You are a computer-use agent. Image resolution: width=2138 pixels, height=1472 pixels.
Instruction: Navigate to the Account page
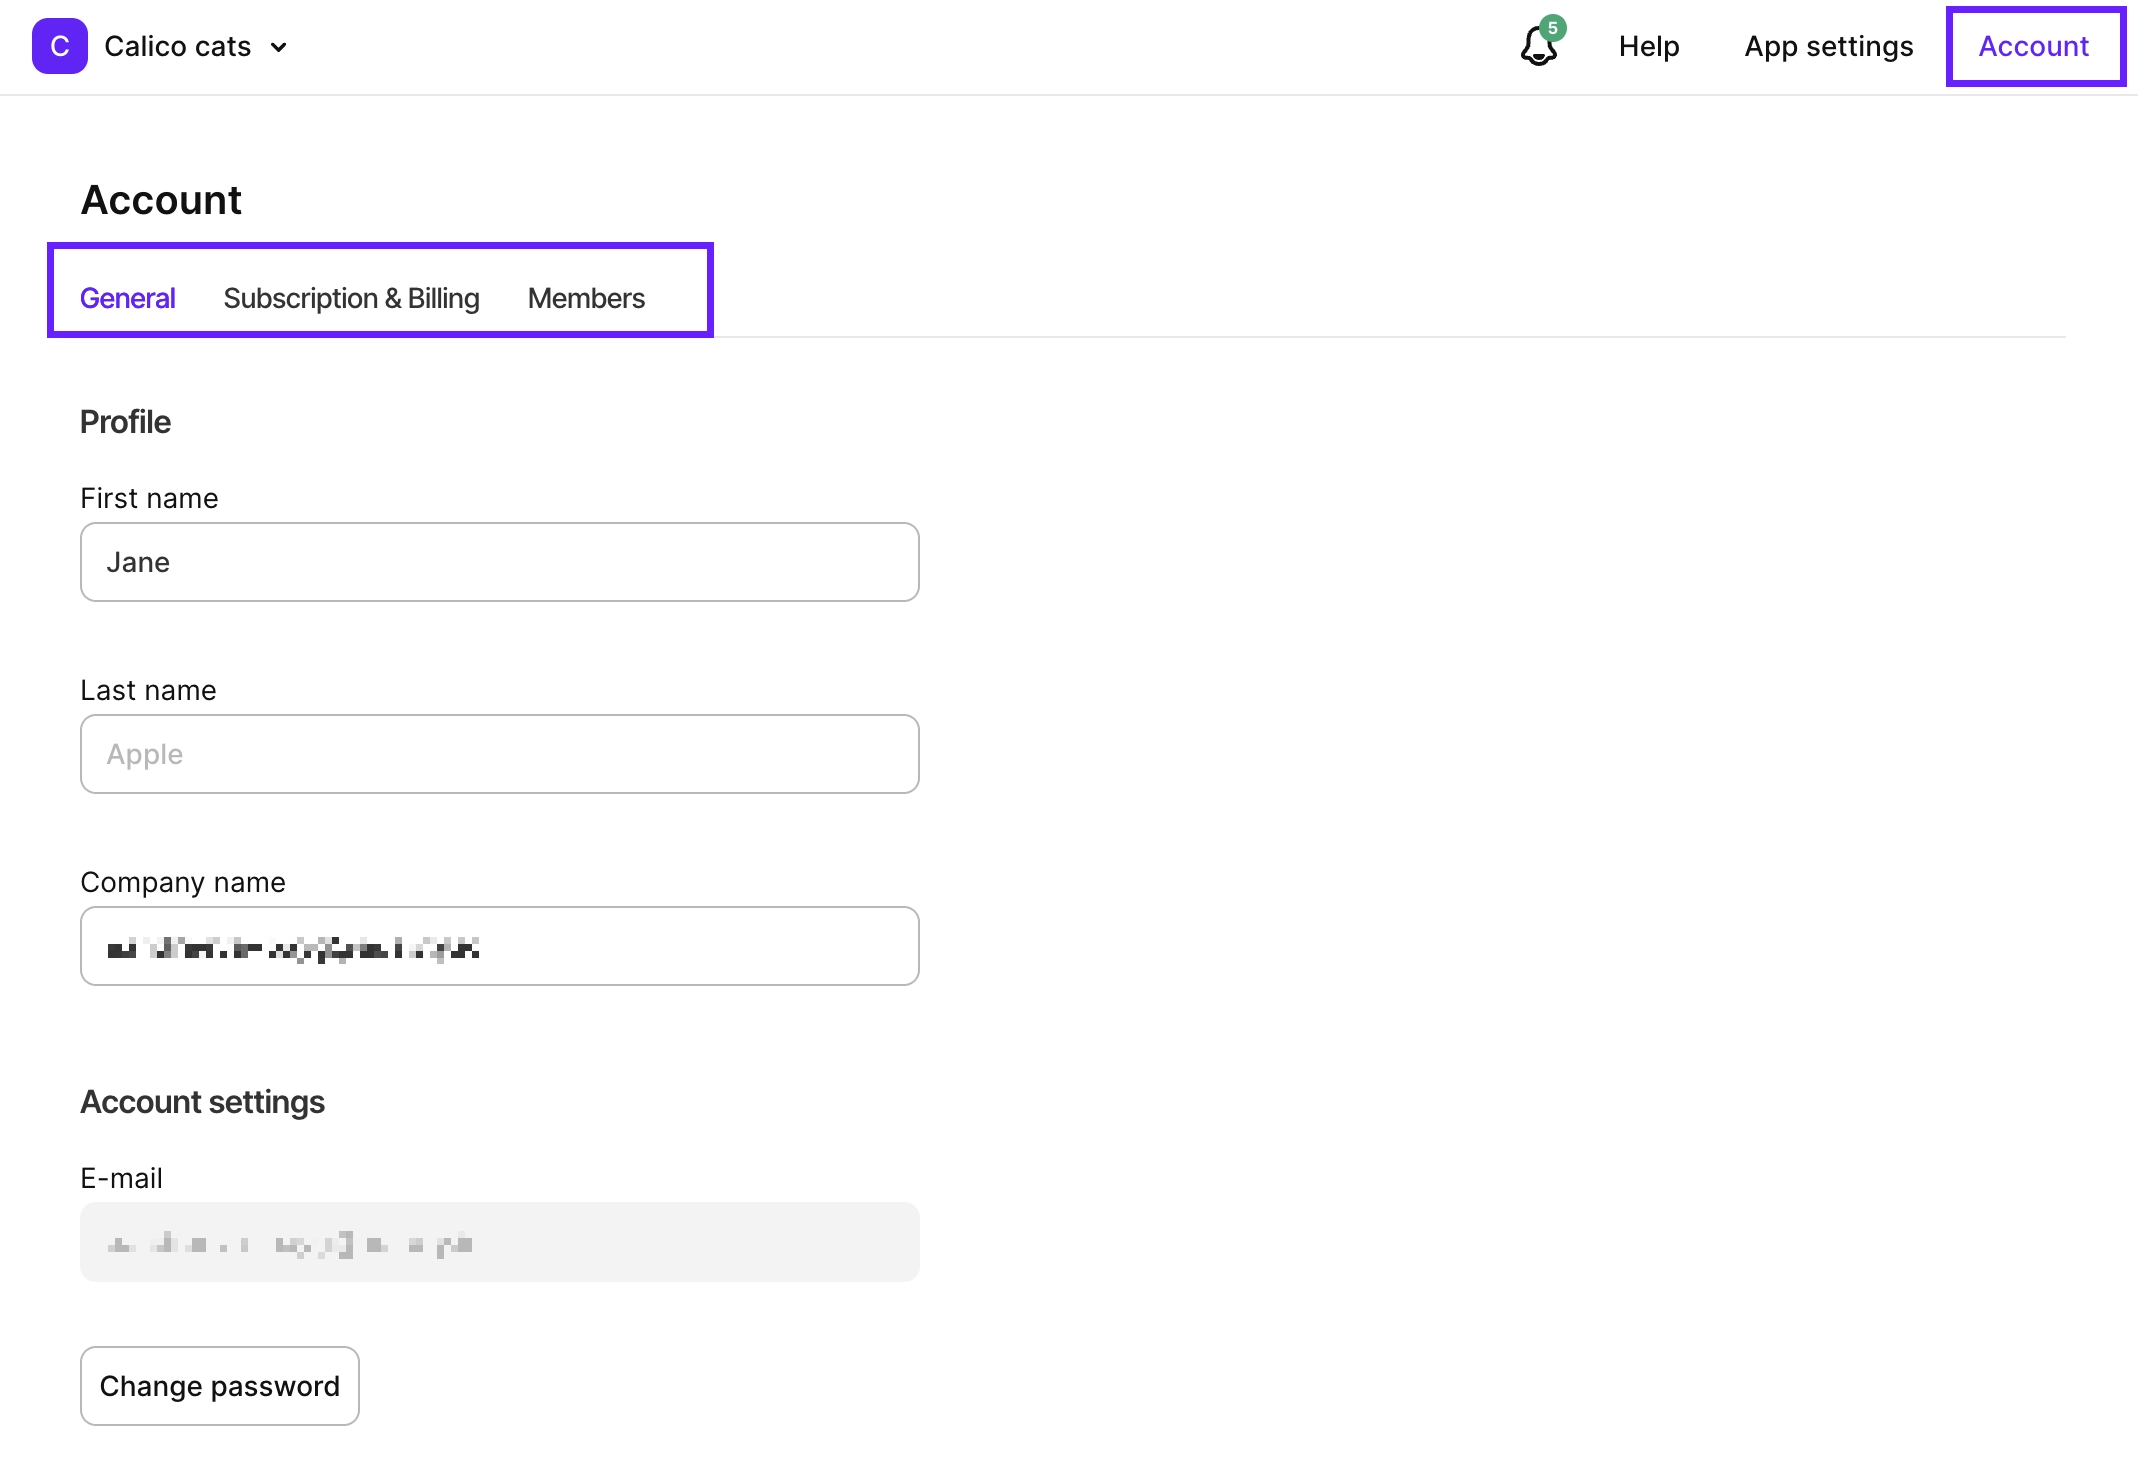pyautogui.click(x=2034, y=46)
